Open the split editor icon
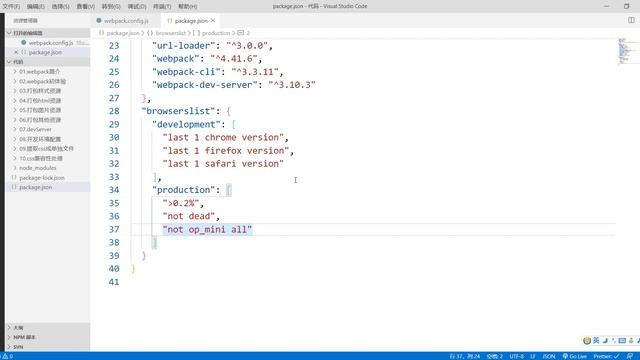This screenshot has height=360, width=640. [x=631, y=20]
